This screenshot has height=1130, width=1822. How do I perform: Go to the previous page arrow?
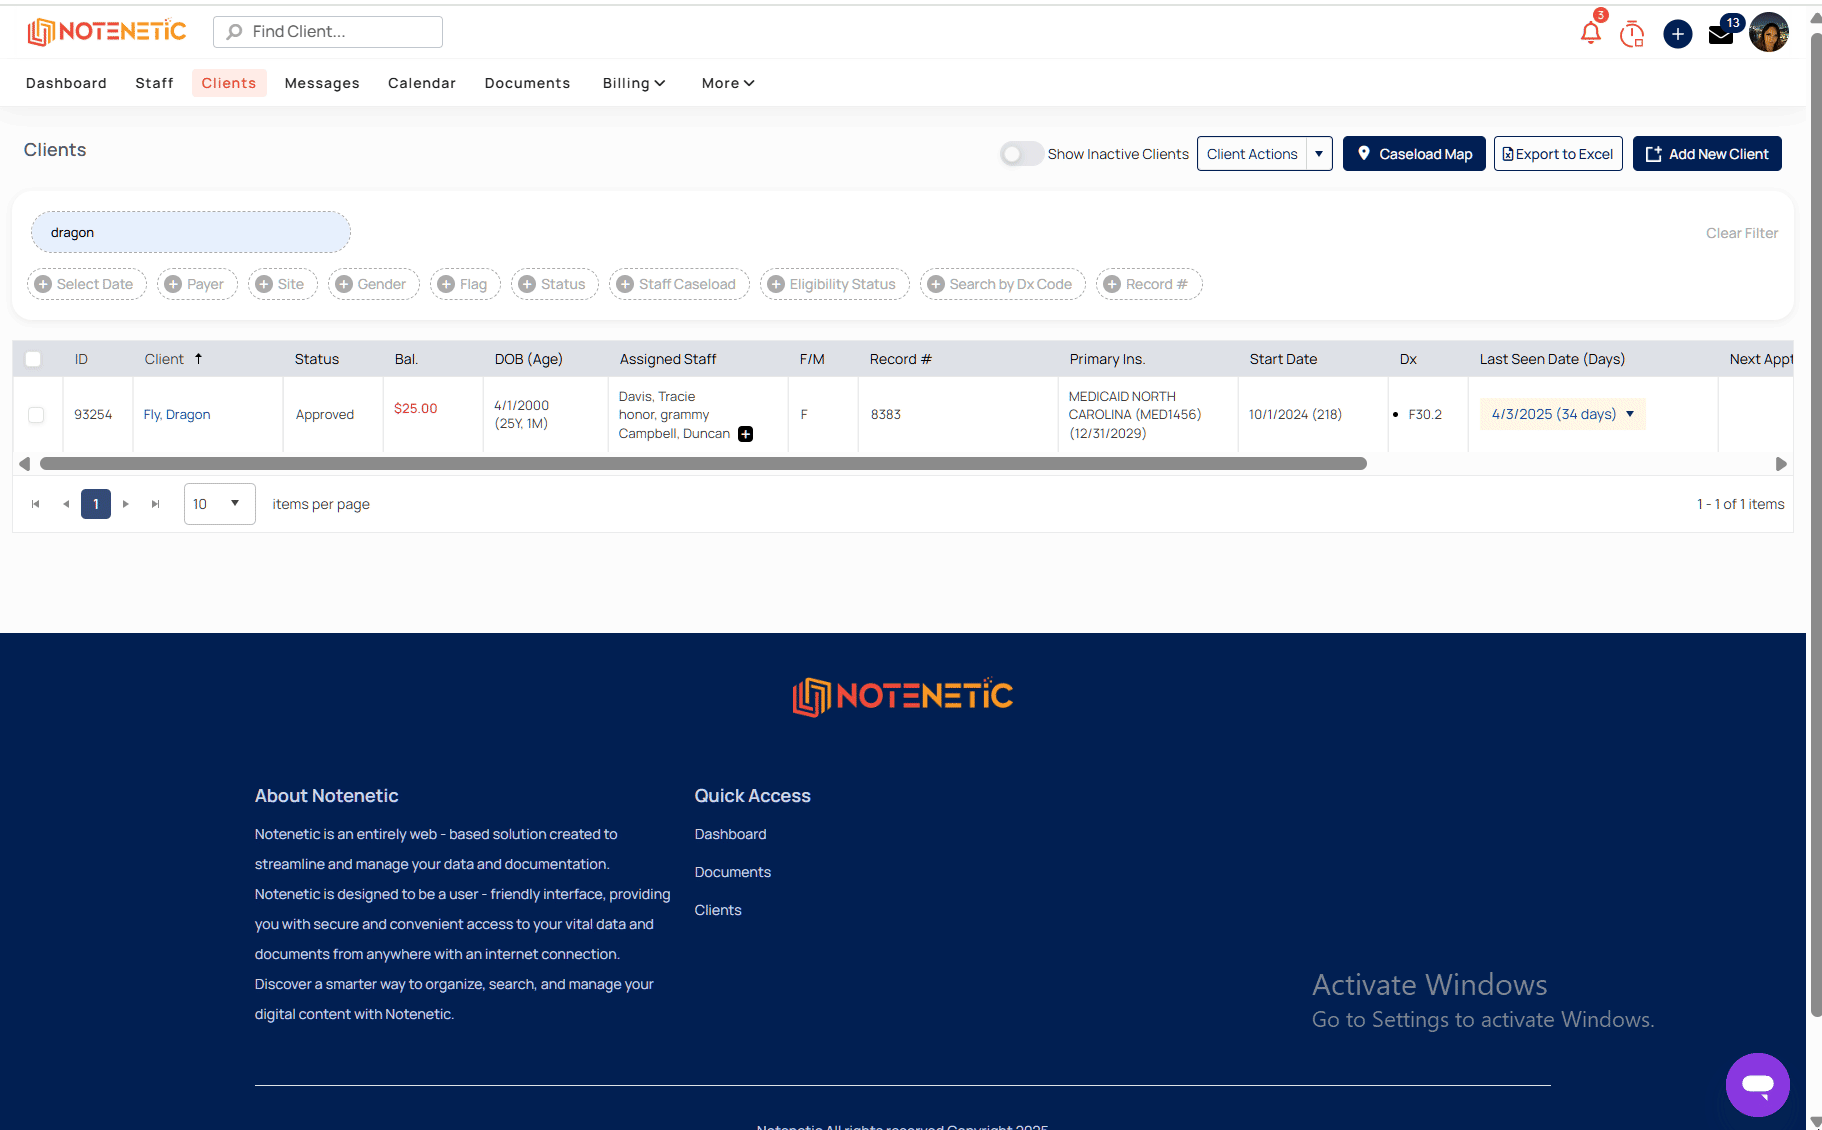point(66,504)
